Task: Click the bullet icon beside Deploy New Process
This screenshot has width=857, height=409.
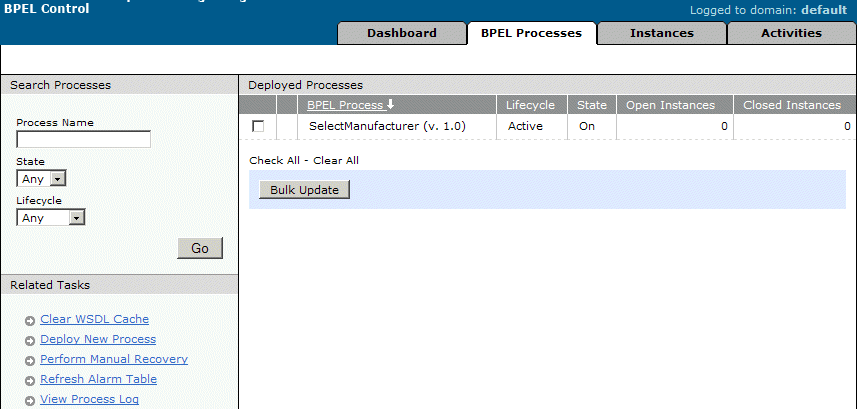Action: [30, 341]
